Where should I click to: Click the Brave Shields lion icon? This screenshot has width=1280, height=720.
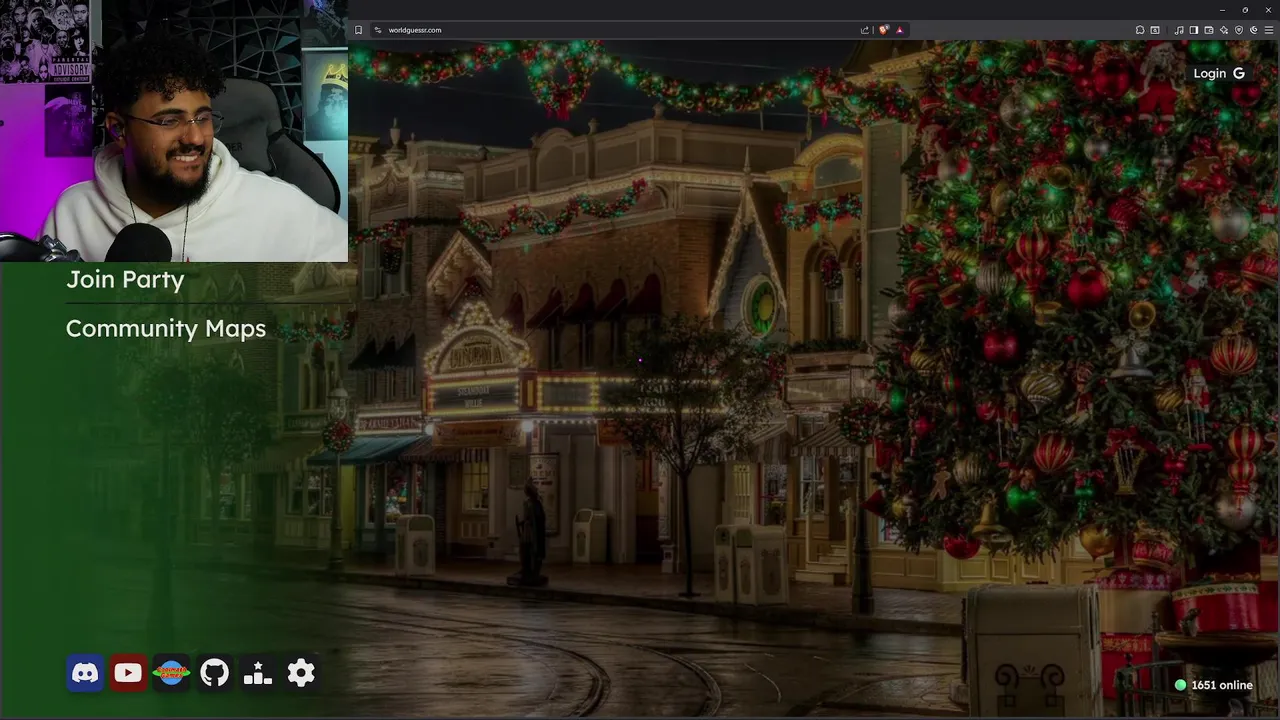tap(883, 30)
